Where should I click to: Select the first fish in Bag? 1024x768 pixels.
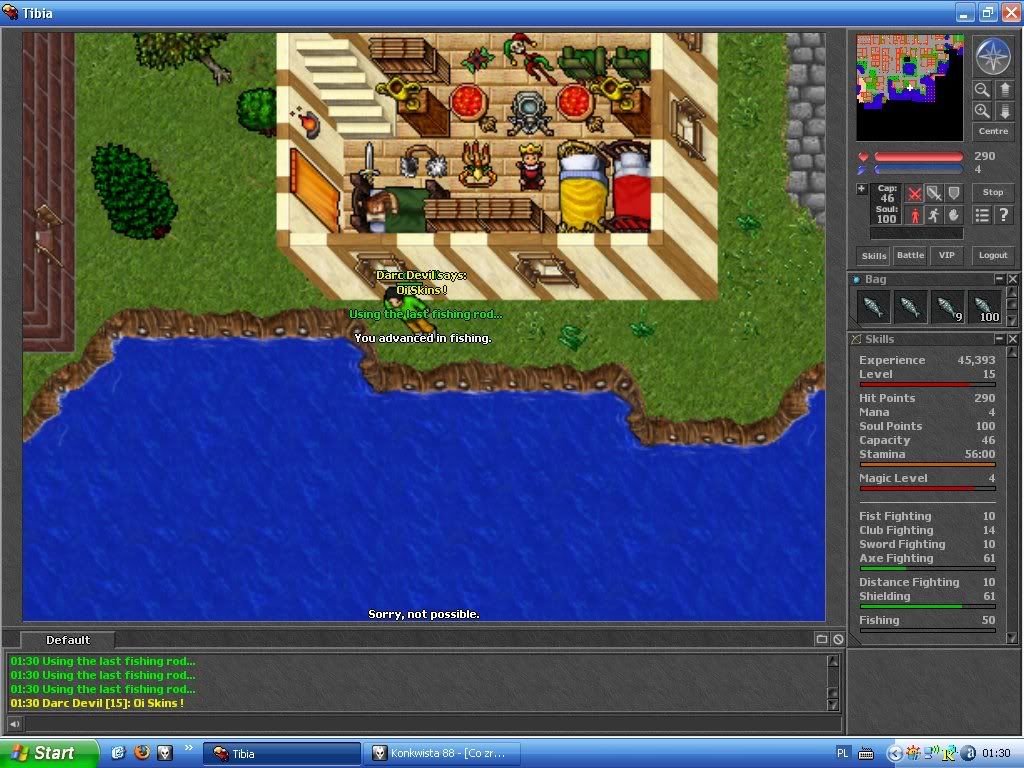coord(872,307)
